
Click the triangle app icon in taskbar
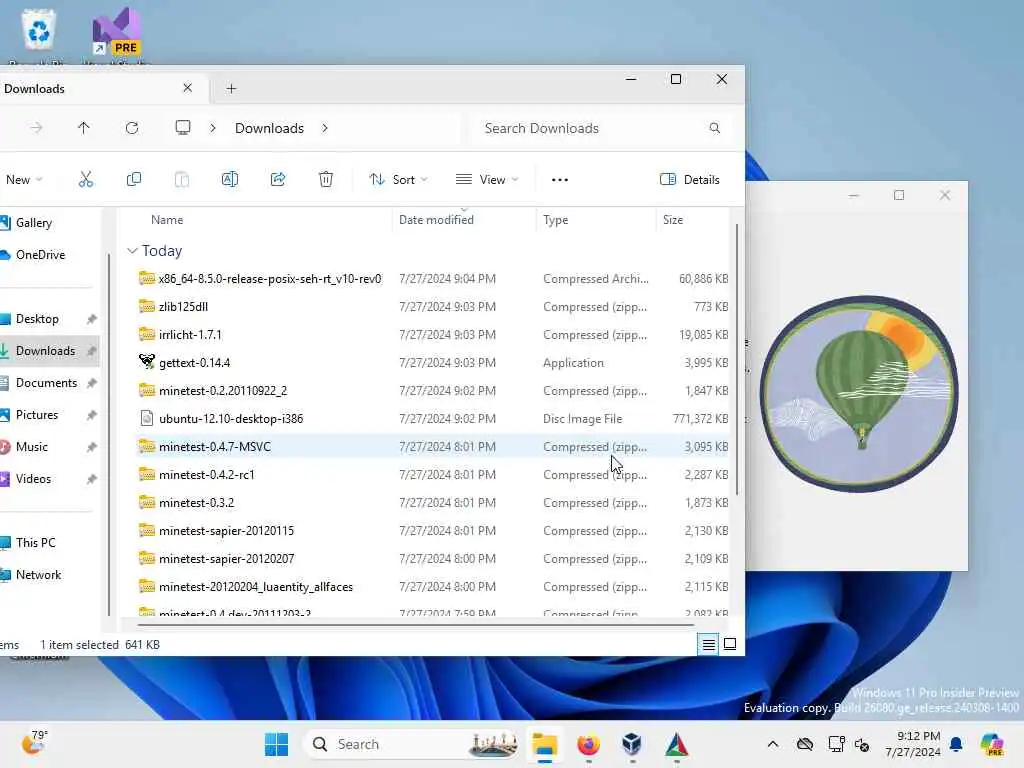677,744
